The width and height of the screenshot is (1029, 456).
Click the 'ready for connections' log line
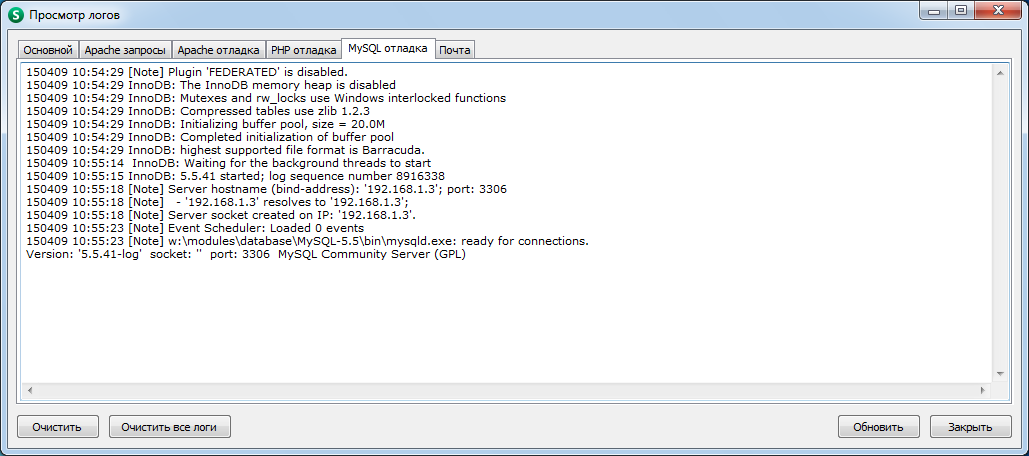point(307,241)
